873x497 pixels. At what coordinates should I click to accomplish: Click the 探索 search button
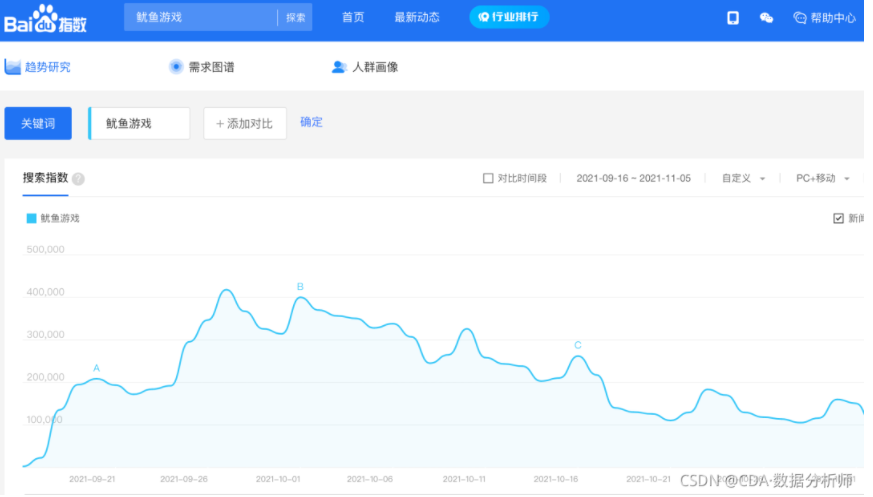point(296,17)
